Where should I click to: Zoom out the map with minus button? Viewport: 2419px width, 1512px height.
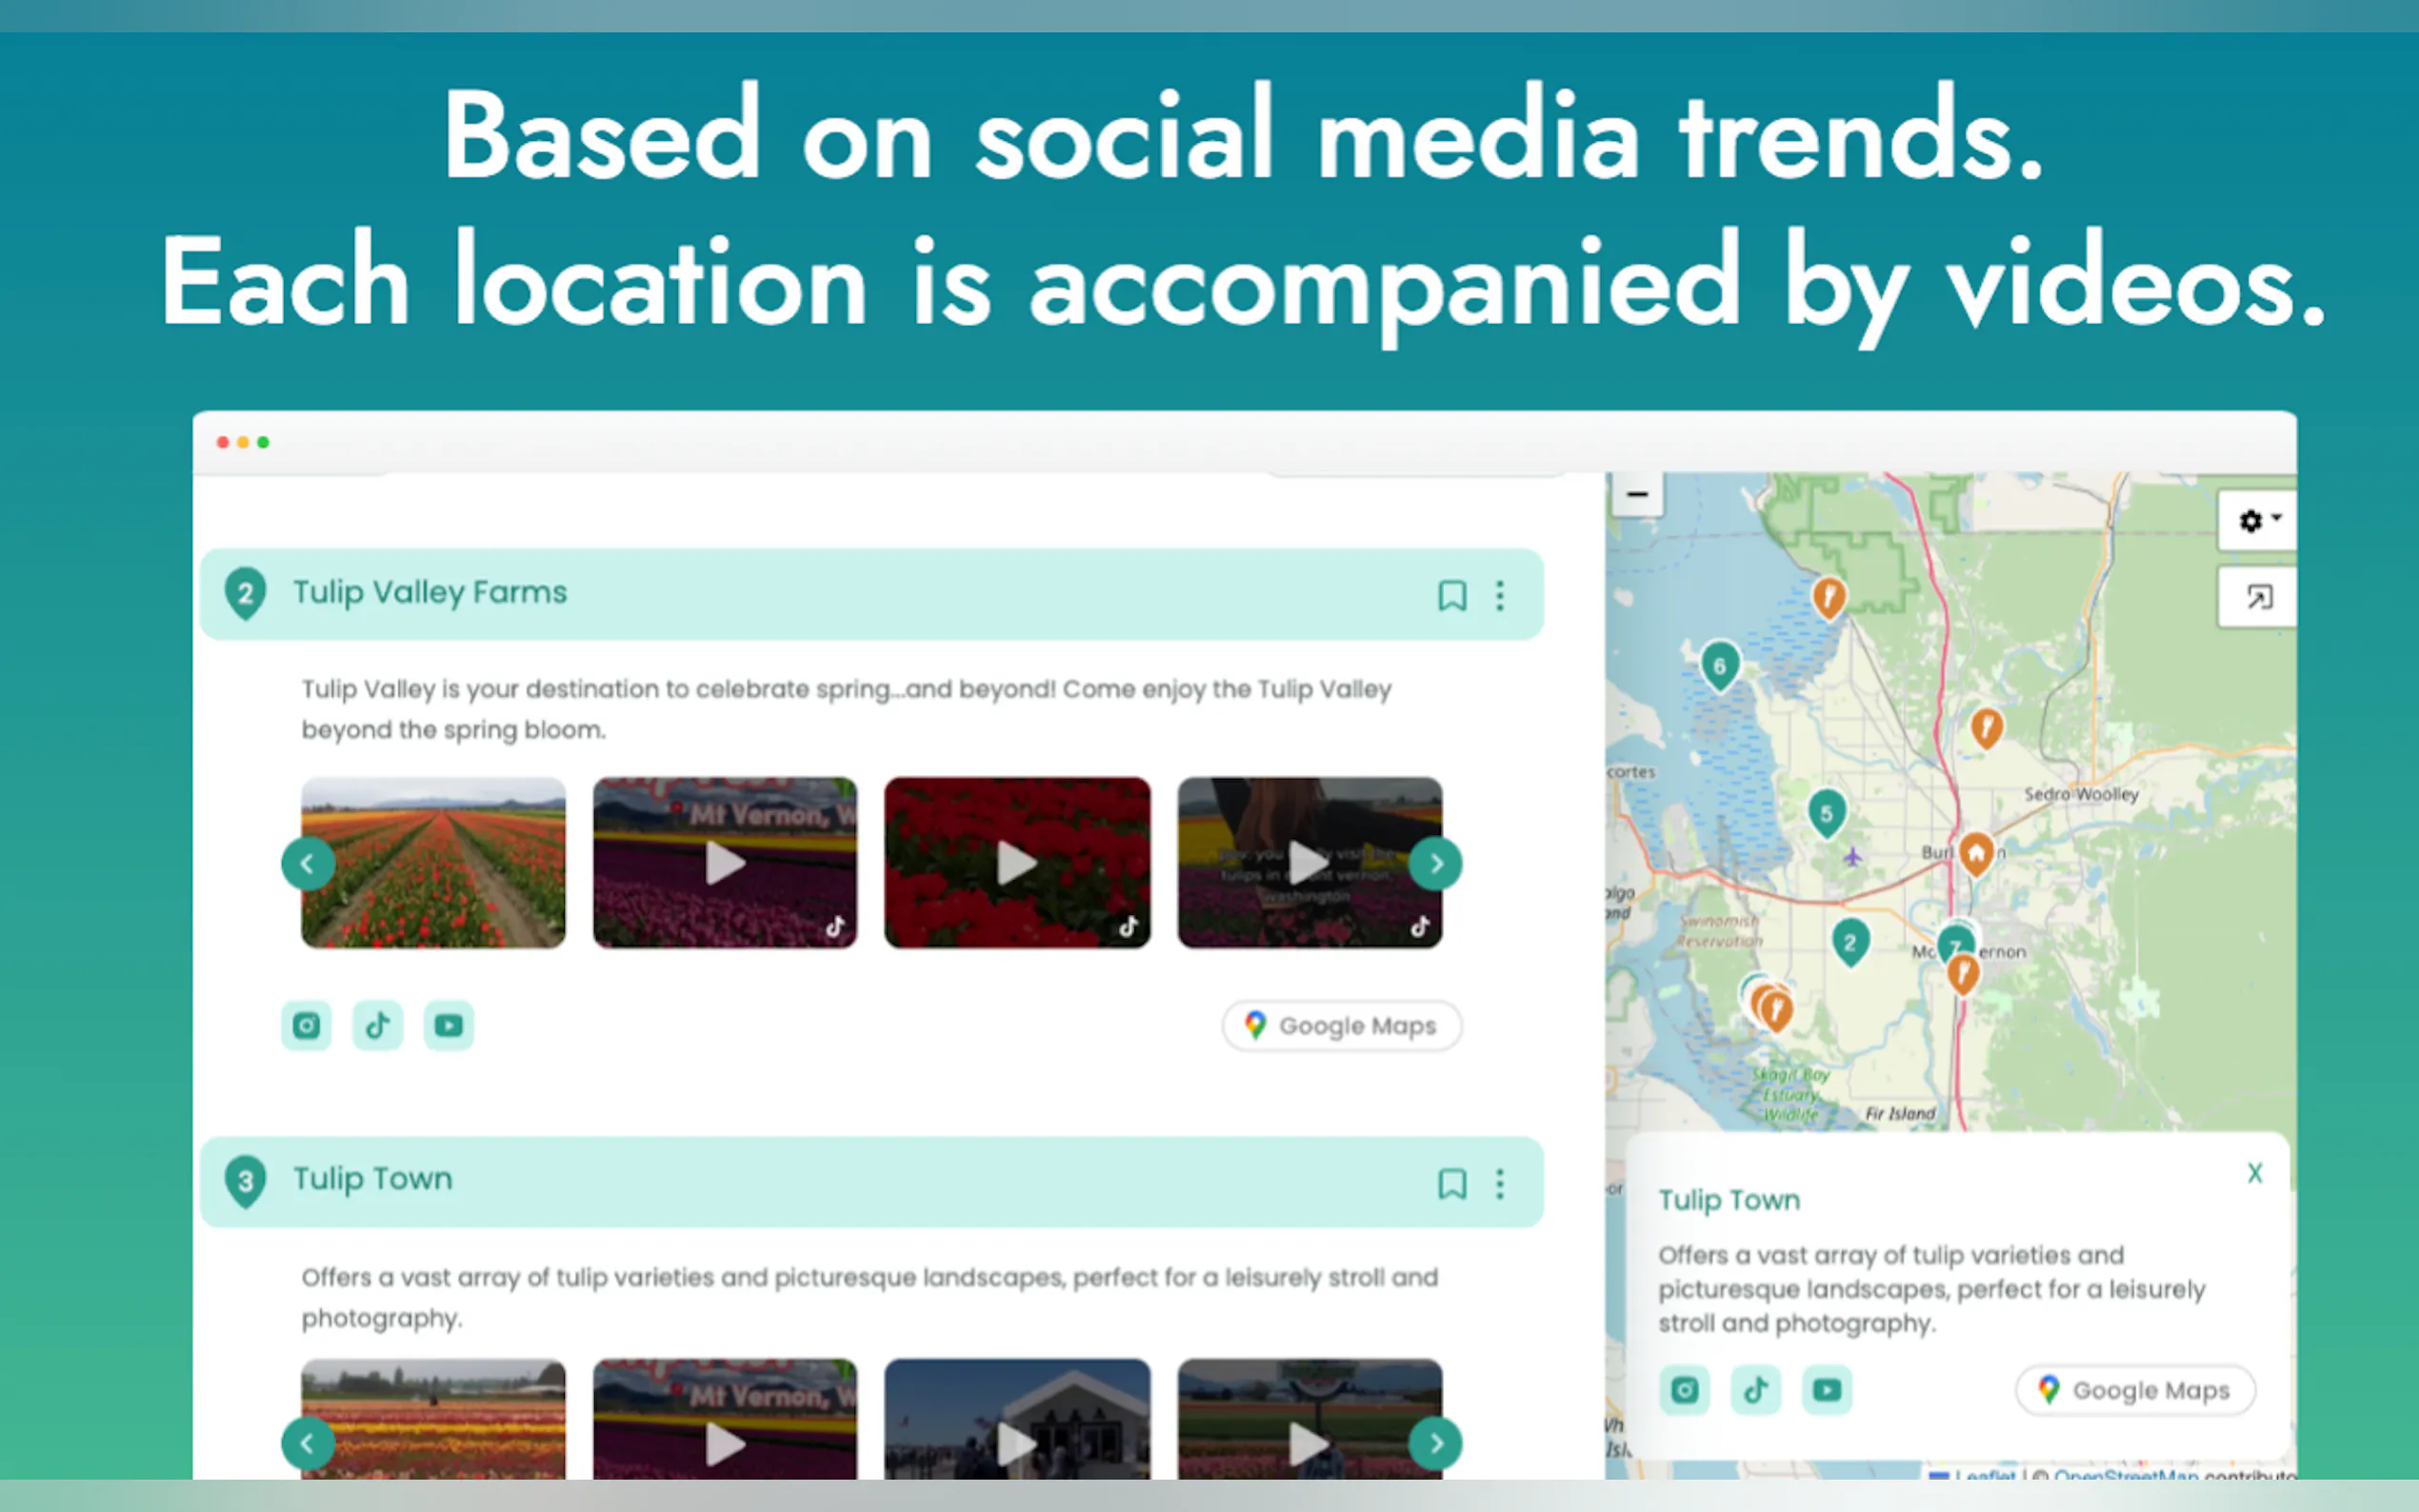point(1637,495)
